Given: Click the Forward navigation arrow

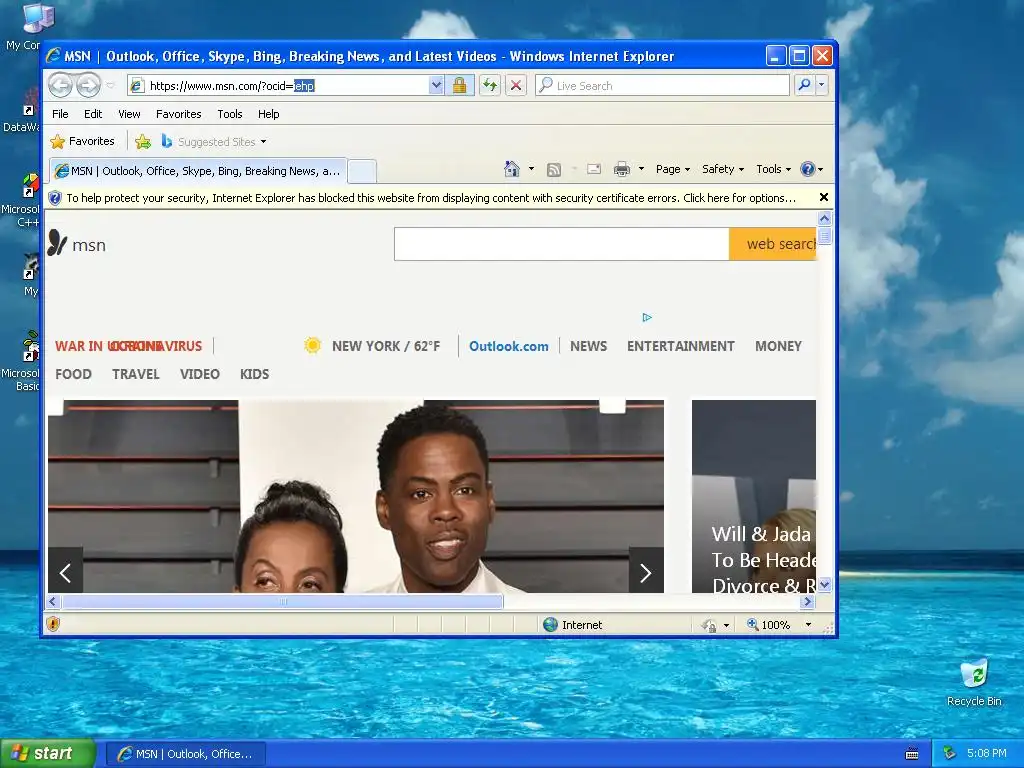Looking at the screenshot, I should pos(89,85).
